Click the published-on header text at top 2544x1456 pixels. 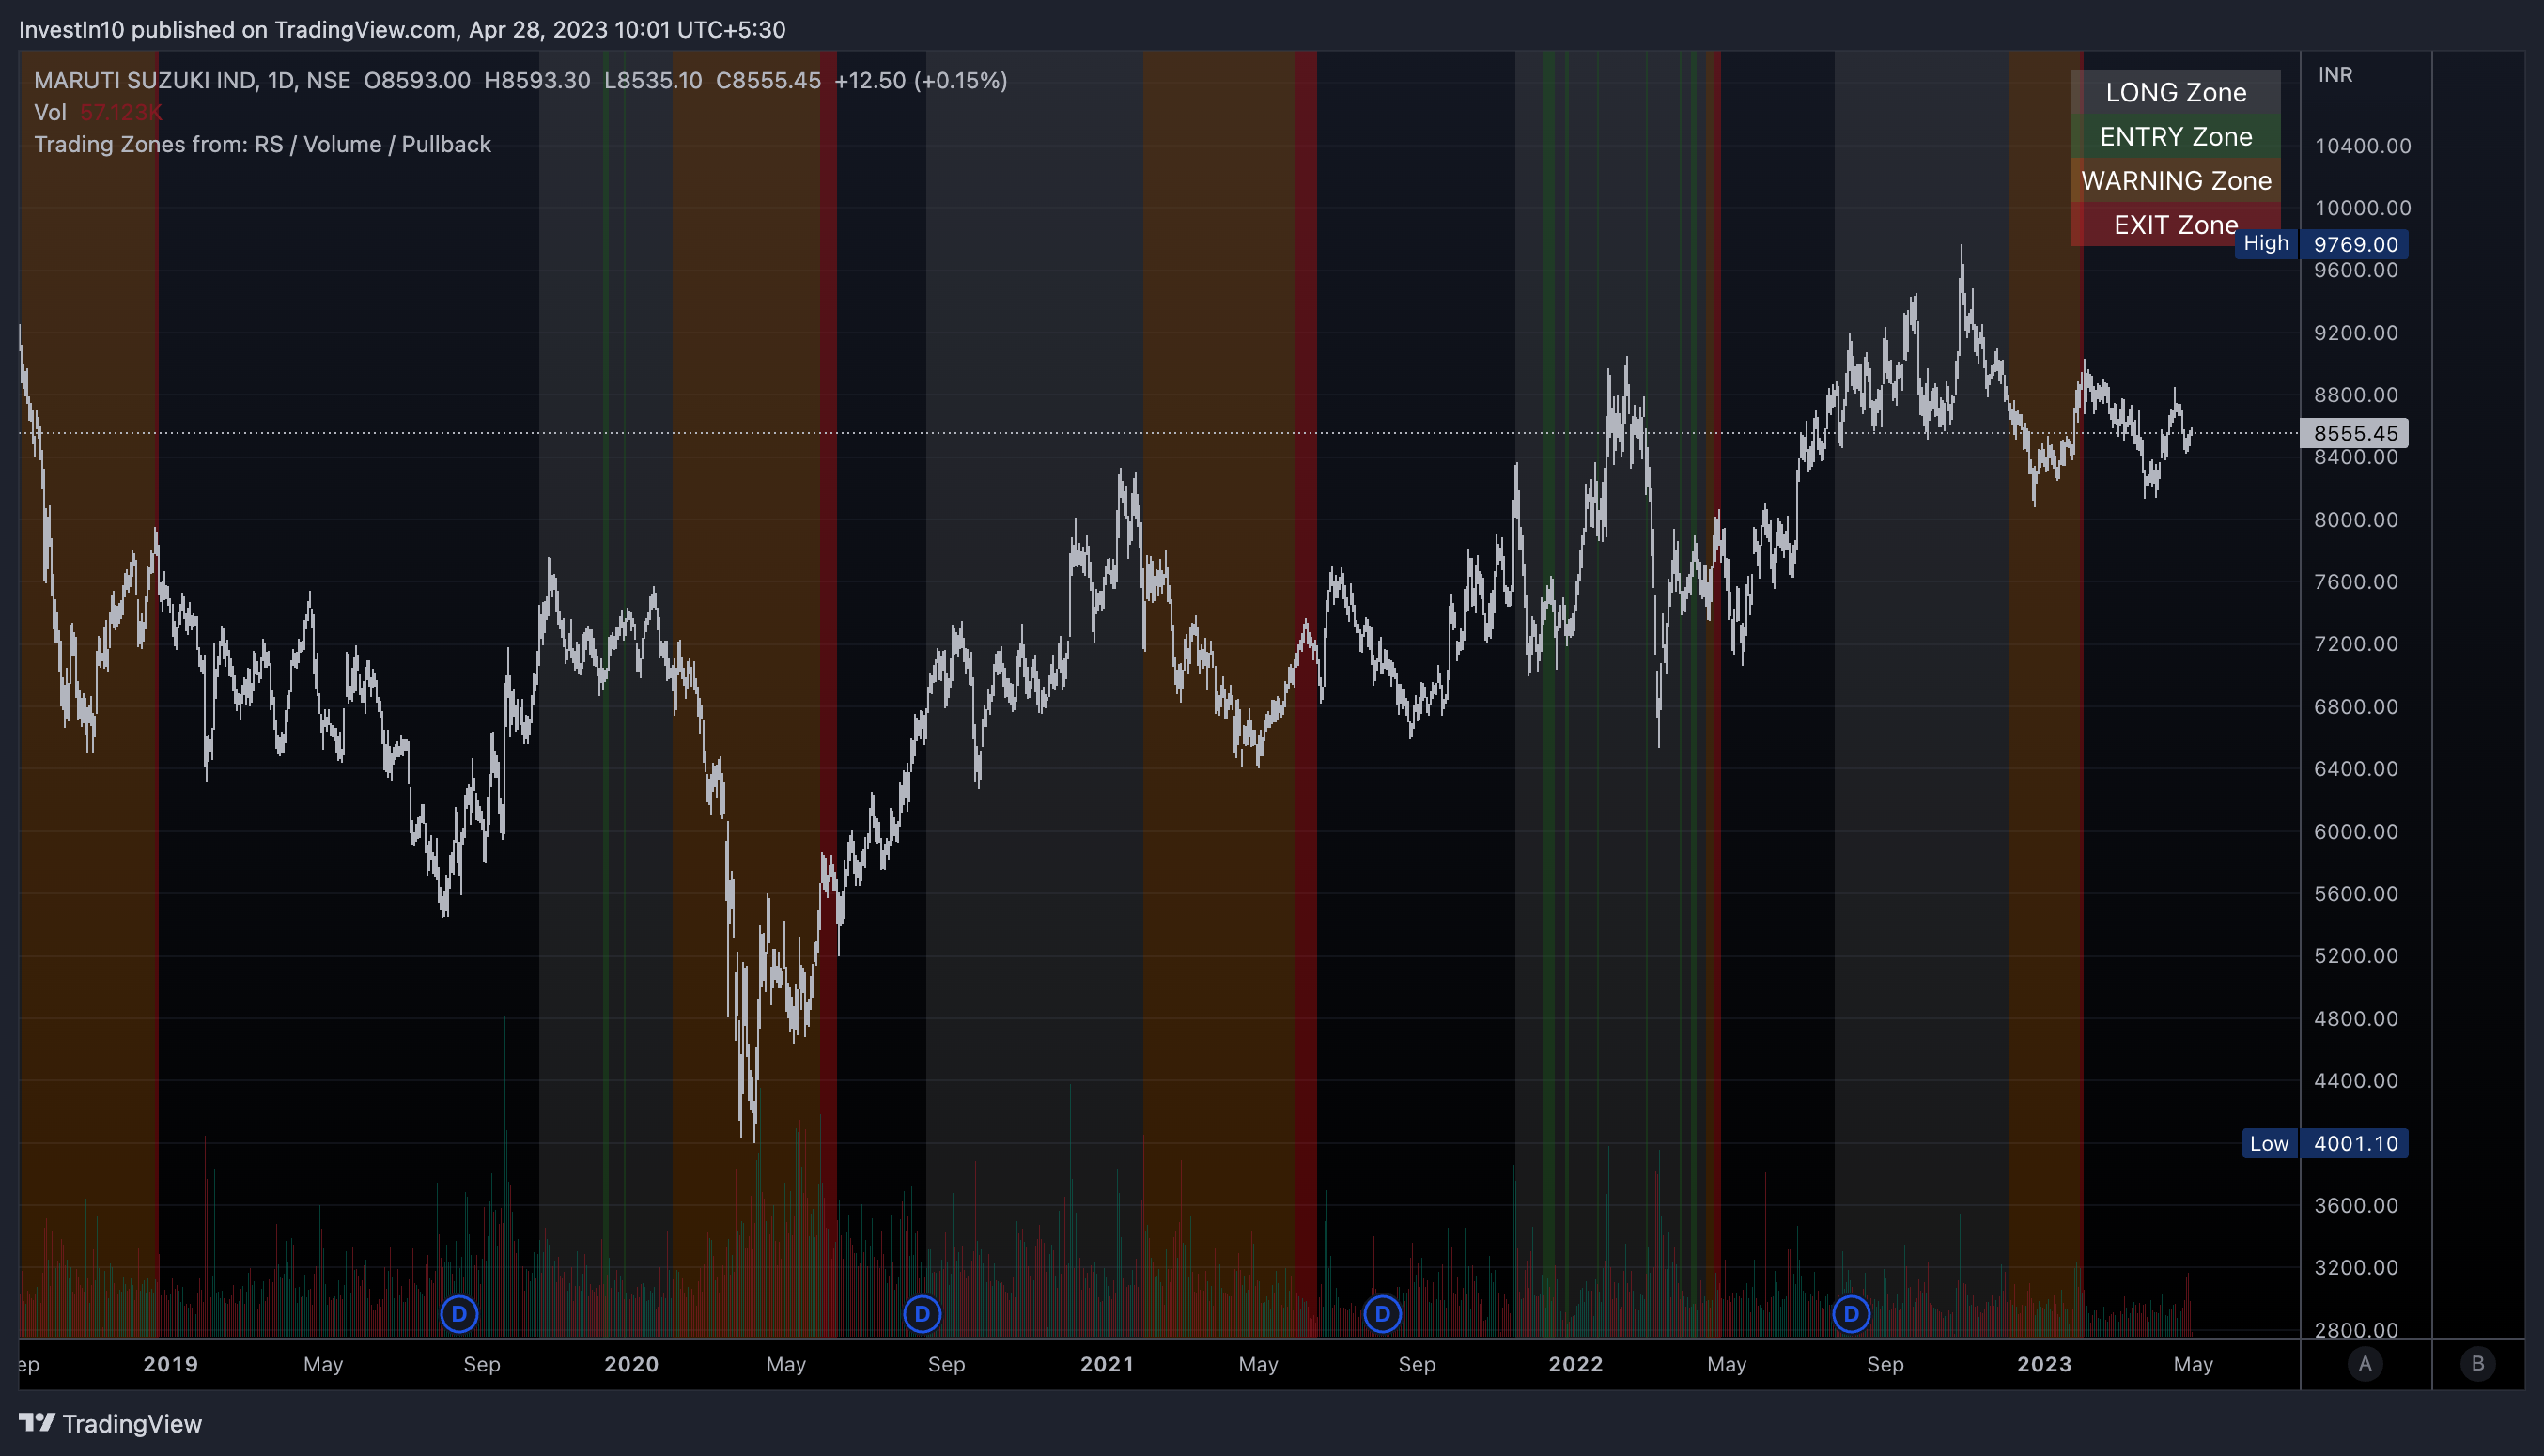[x=402, y=29]
